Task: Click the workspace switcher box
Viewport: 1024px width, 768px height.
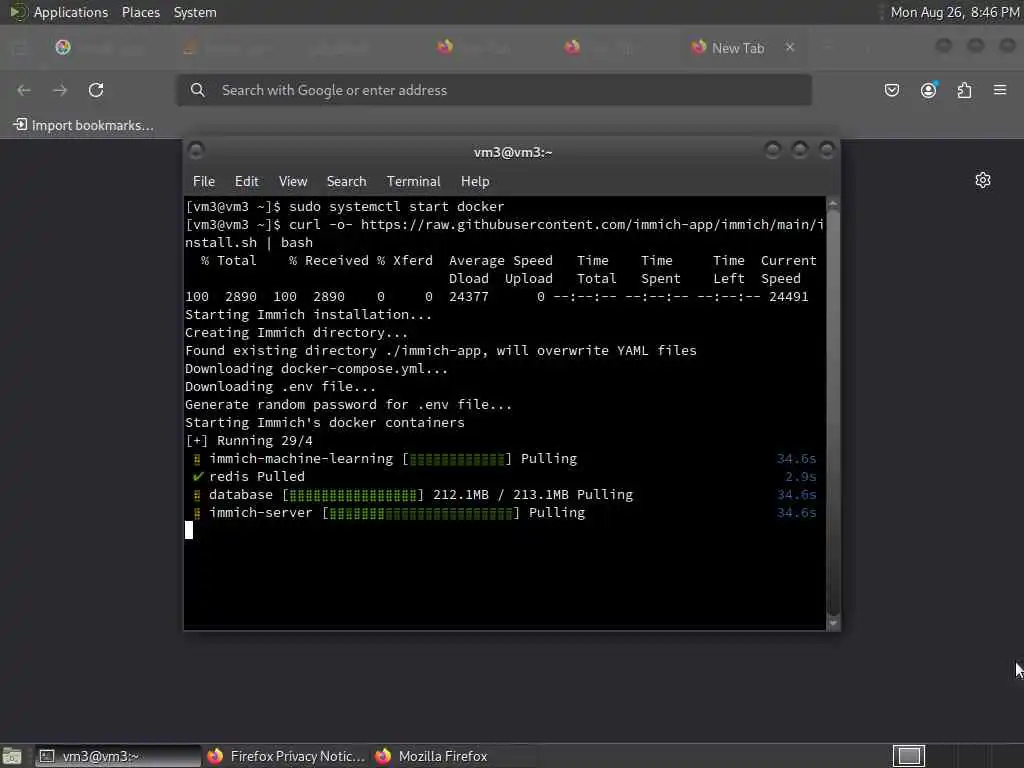Action: tap(909, 756)
